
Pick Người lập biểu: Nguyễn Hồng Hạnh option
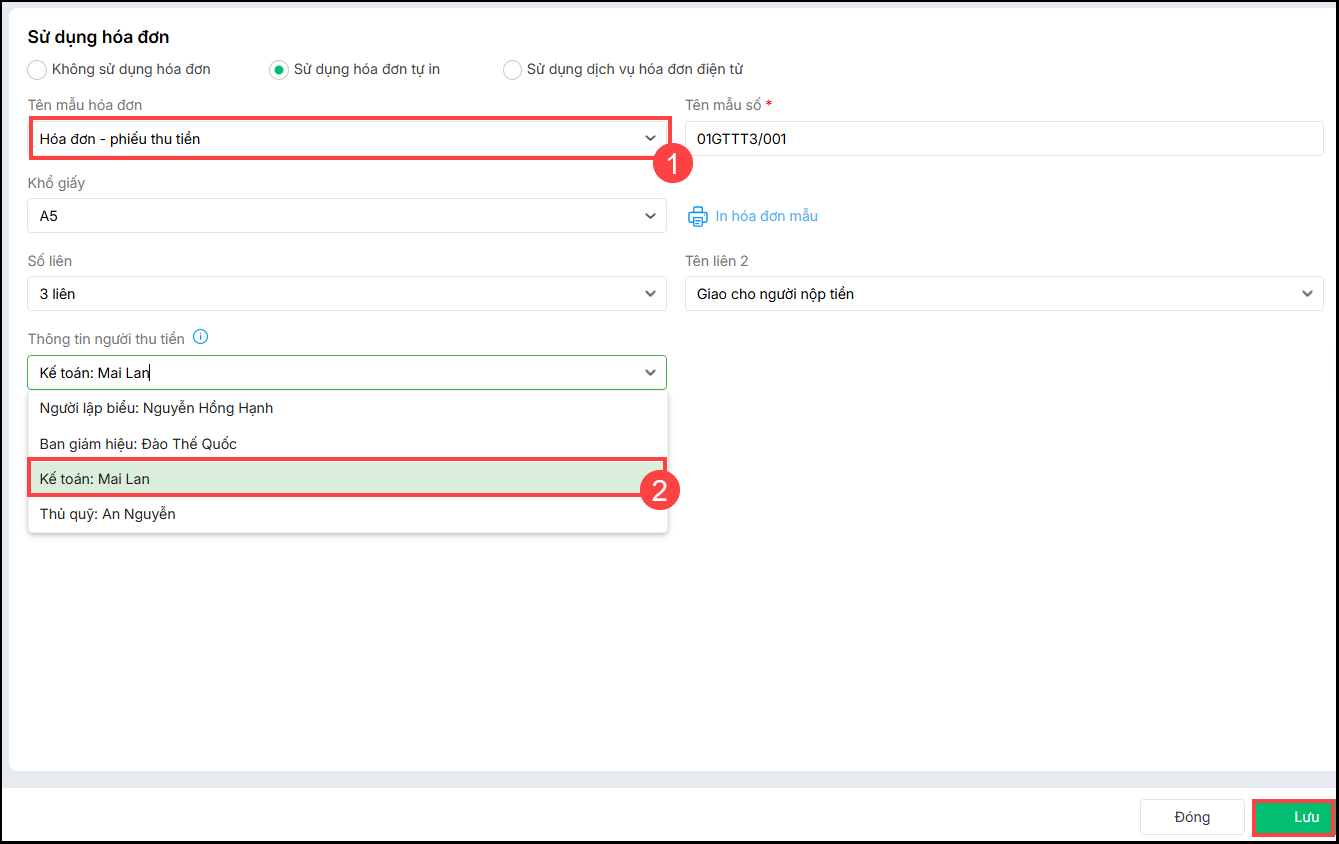click(x=156, y=408)
